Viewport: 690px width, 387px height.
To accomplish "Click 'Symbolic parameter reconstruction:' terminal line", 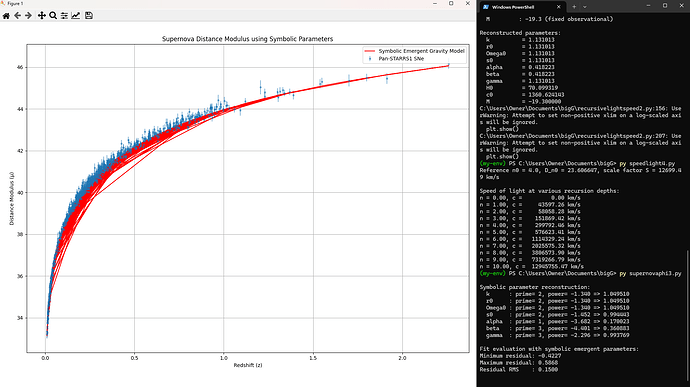I will click(x=535, y=287).
